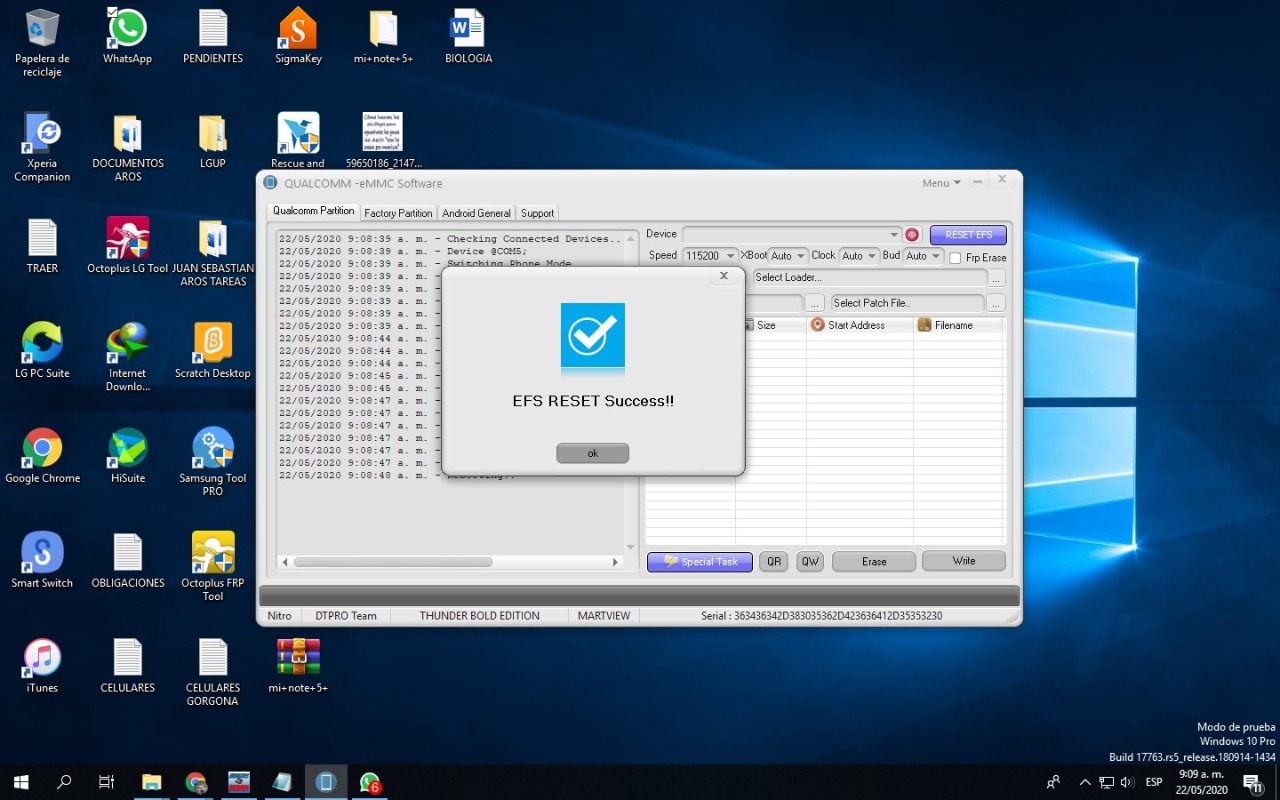Show hidden icons in system tray
The image size is (1280, 800).
tap(1085, 782)
